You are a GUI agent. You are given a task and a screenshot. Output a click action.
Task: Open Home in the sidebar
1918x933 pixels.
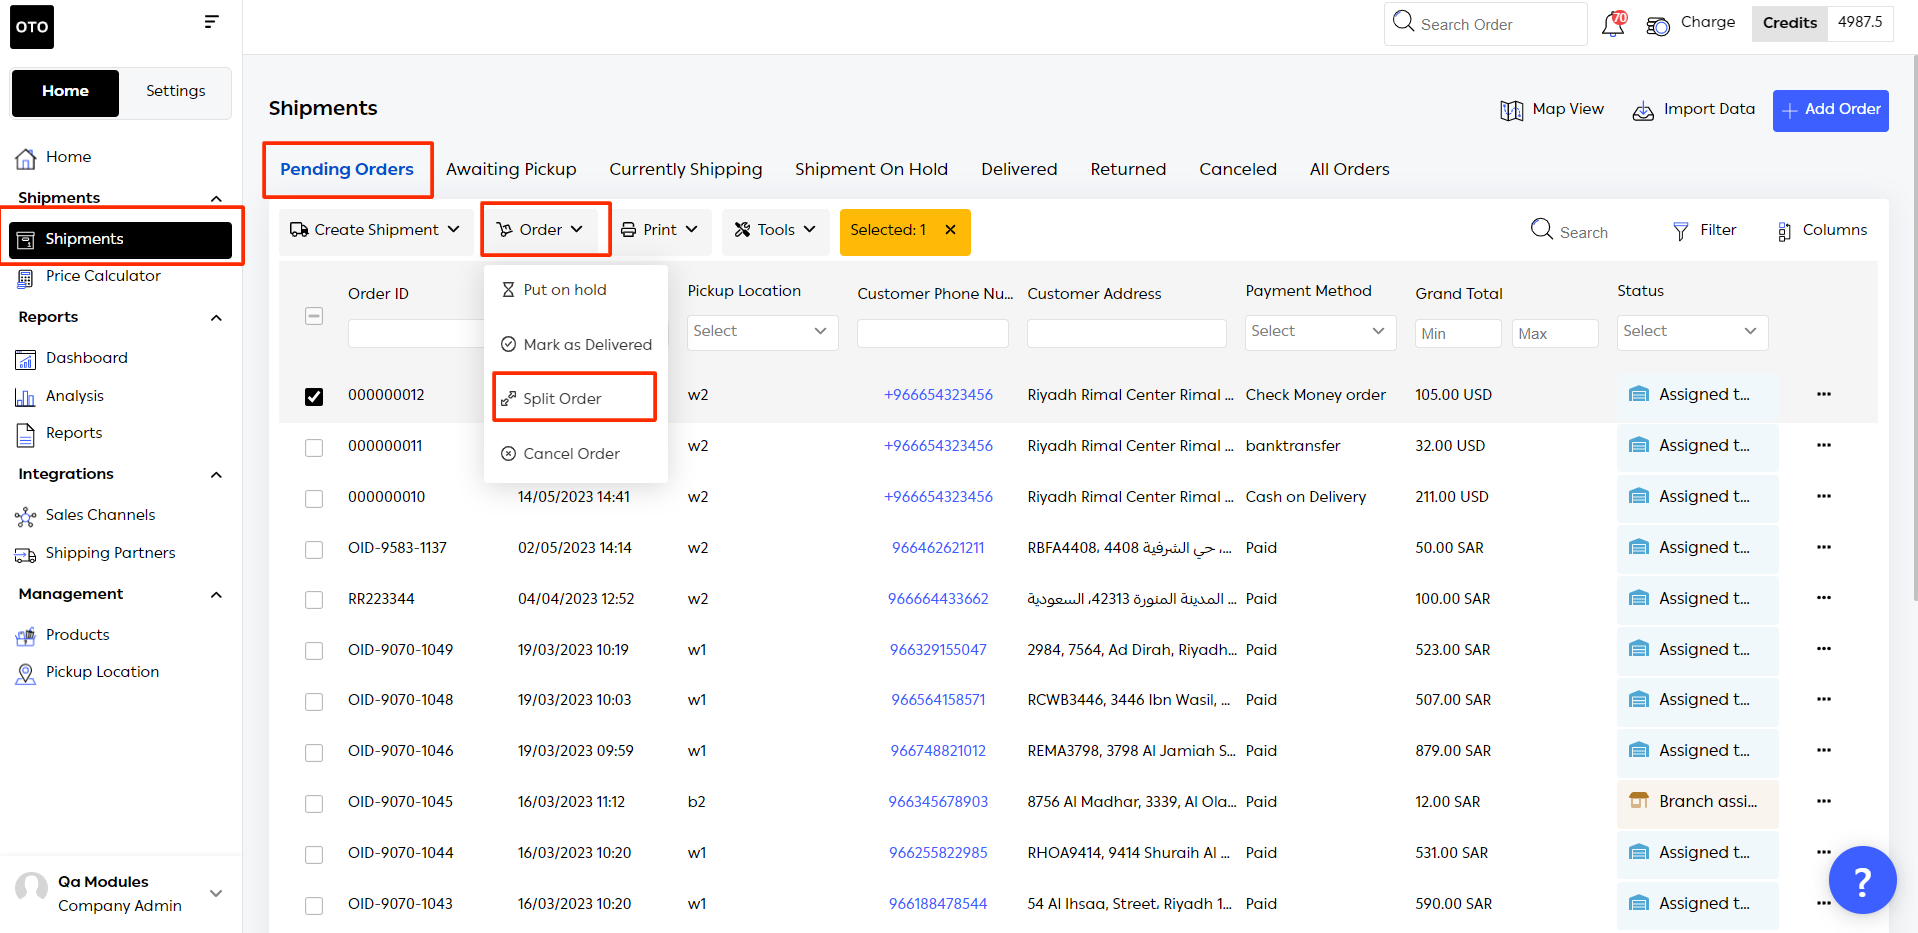(x=68, y=157)
